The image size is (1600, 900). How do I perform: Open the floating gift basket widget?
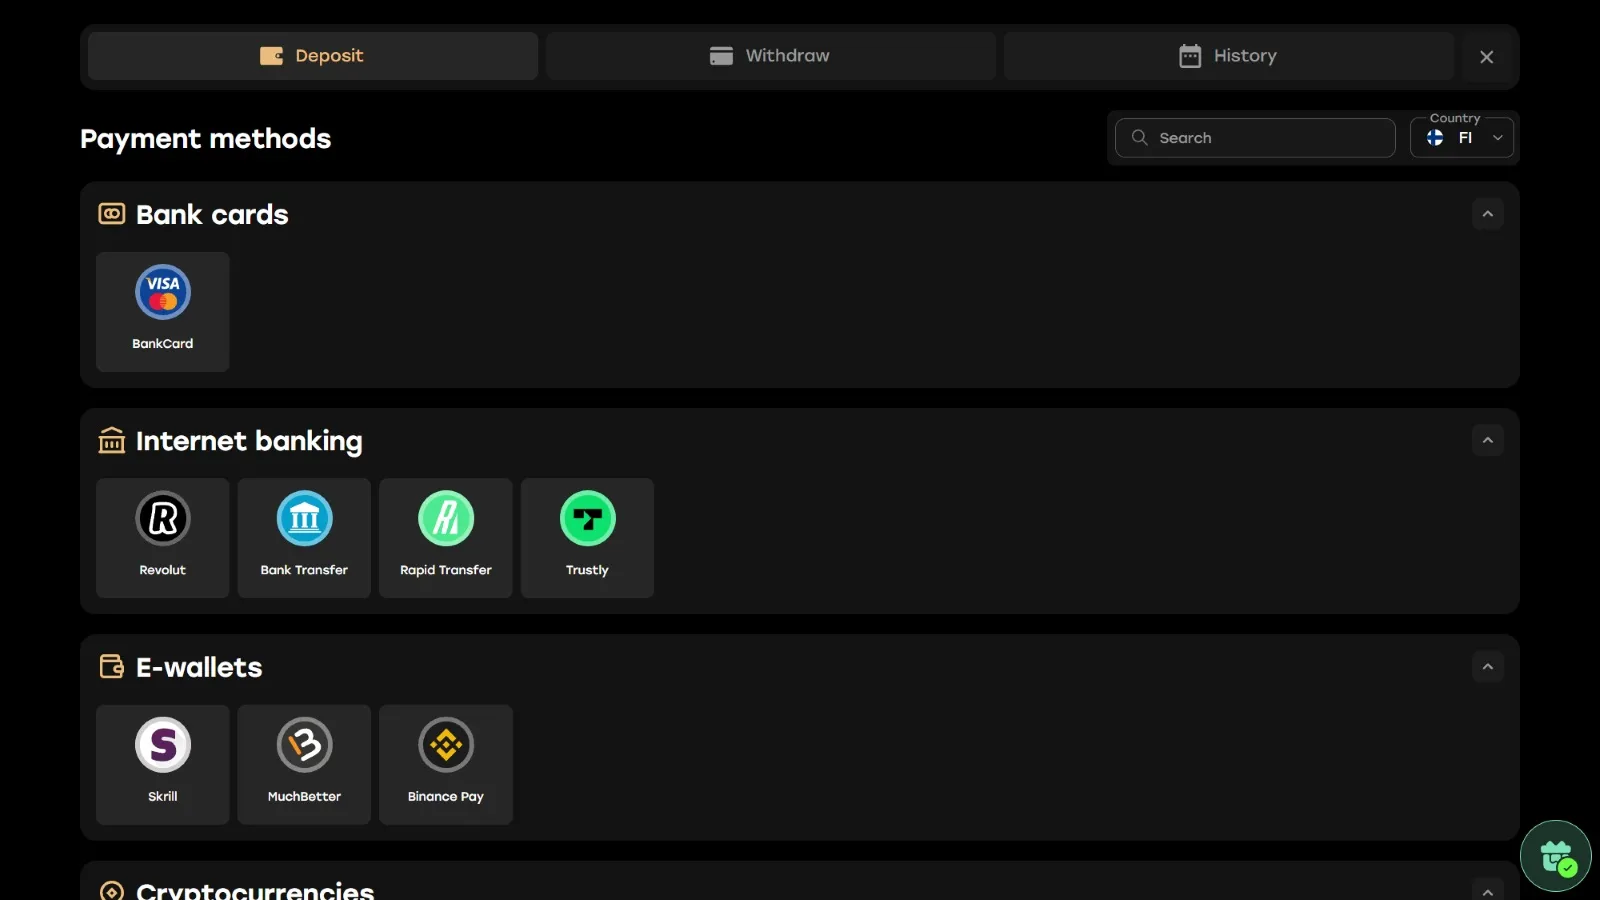[1555, 856]
